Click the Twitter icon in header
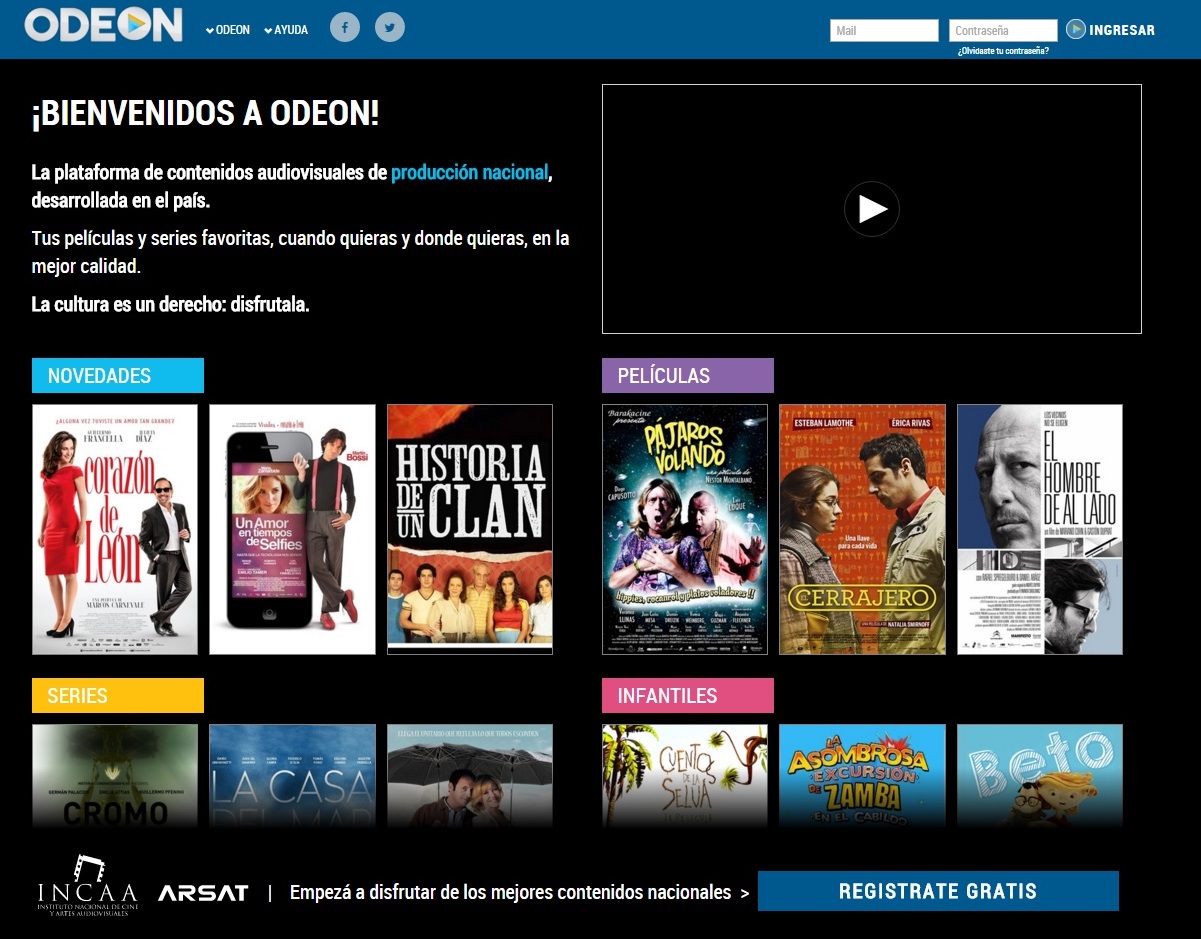Screen dimensions: 1201x939 tap(390, 27)
